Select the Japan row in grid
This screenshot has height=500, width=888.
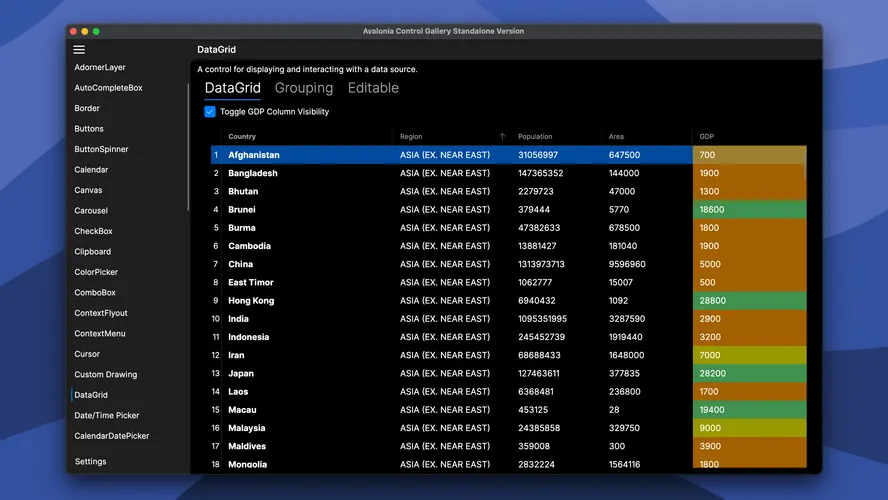[450, 374]
